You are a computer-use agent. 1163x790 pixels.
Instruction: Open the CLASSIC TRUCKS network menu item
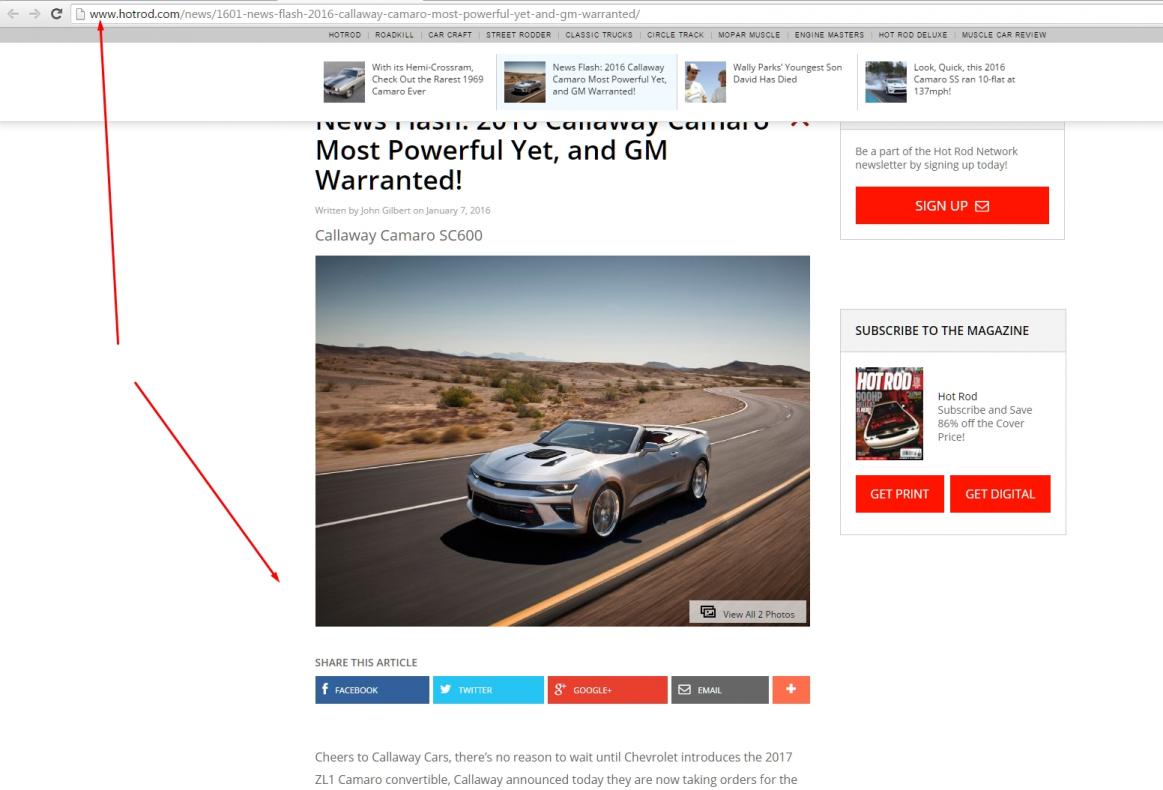point(599,35)
